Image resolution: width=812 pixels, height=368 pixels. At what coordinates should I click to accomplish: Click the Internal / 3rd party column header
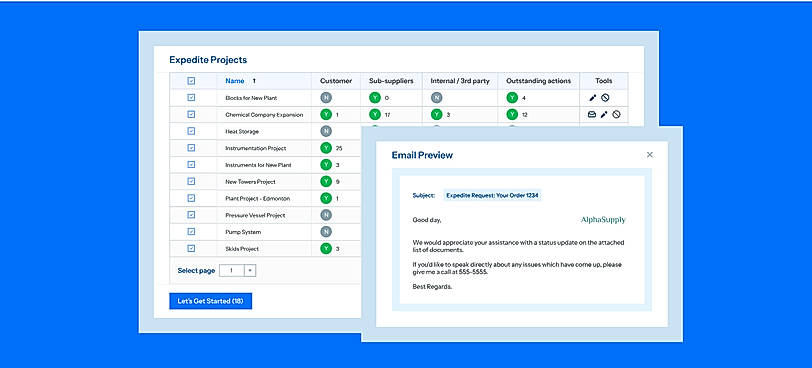click(460, 81)
